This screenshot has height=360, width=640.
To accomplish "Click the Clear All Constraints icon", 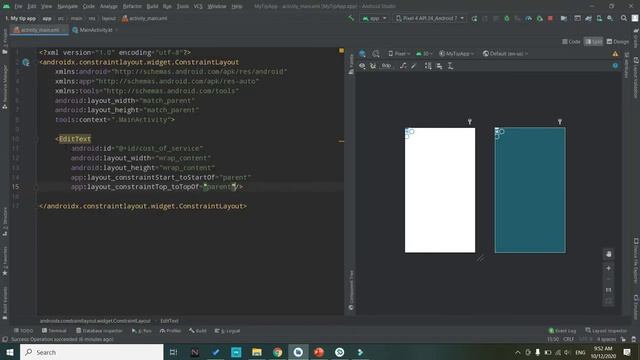I will click(403, 66).
